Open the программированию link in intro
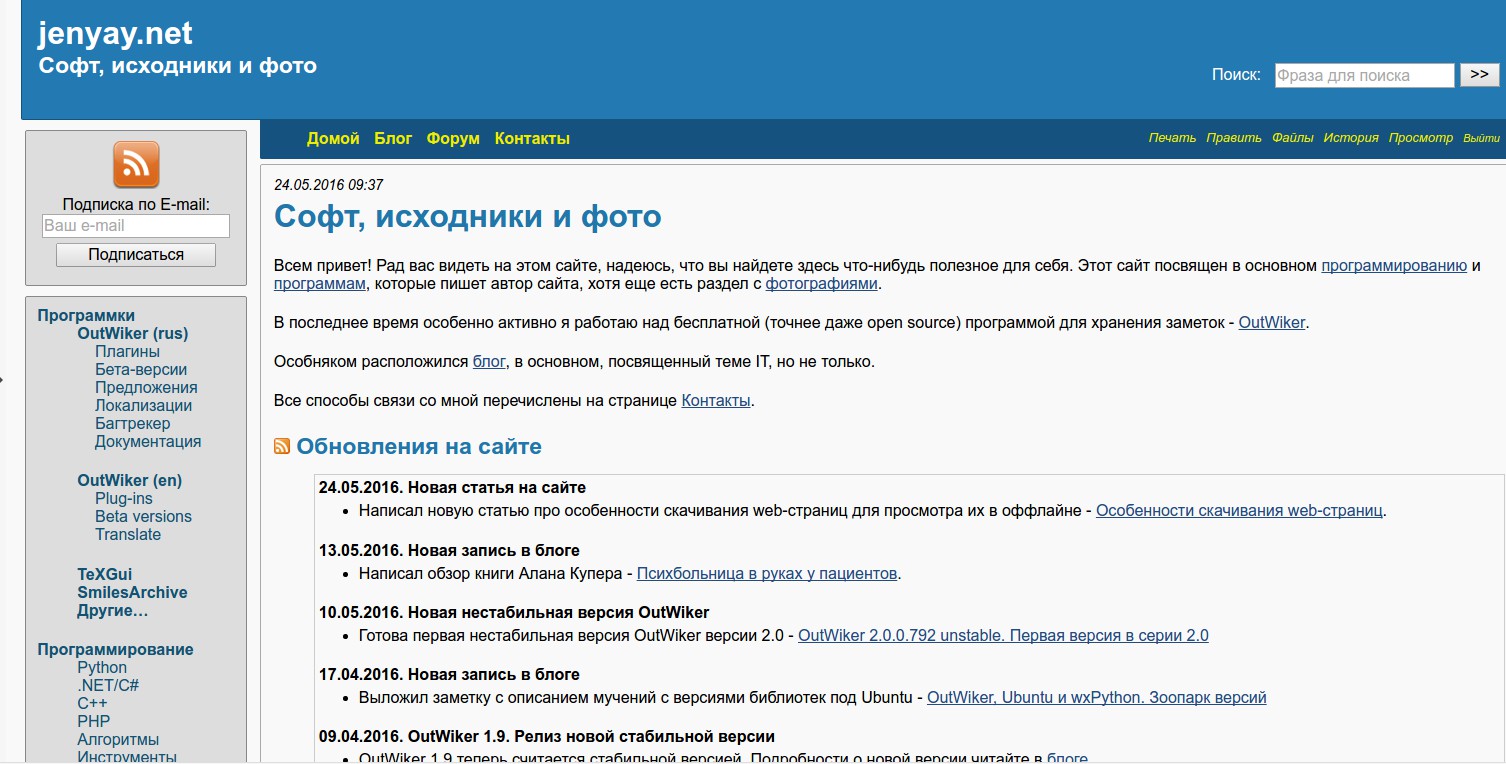 pos(1394,265)
